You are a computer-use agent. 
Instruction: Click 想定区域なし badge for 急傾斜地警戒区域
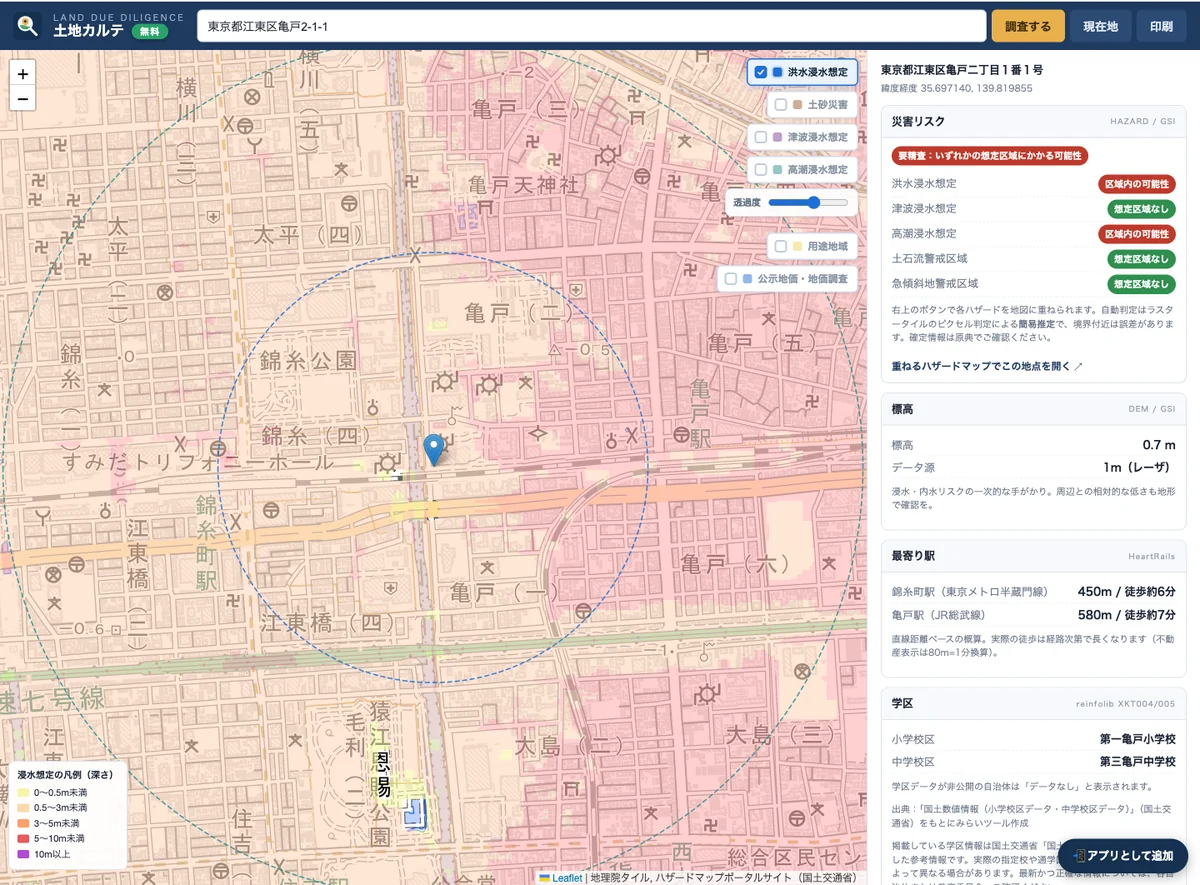pos(1141,284)
